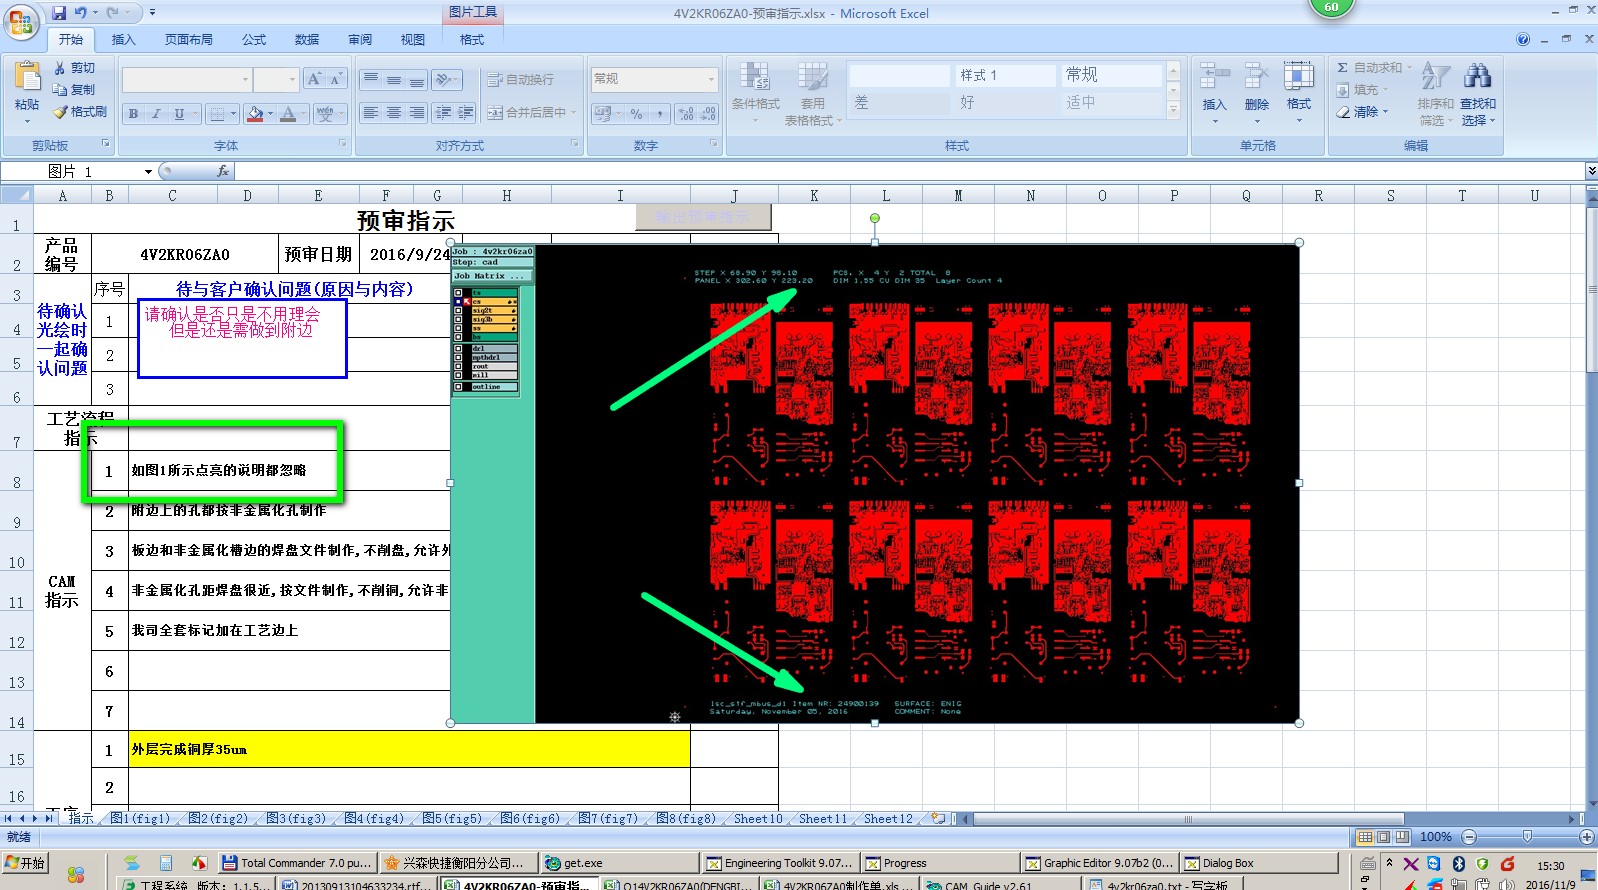Toggle underline formatting
This screenshot has width=1598, height=890.
[x=179, y=114]
